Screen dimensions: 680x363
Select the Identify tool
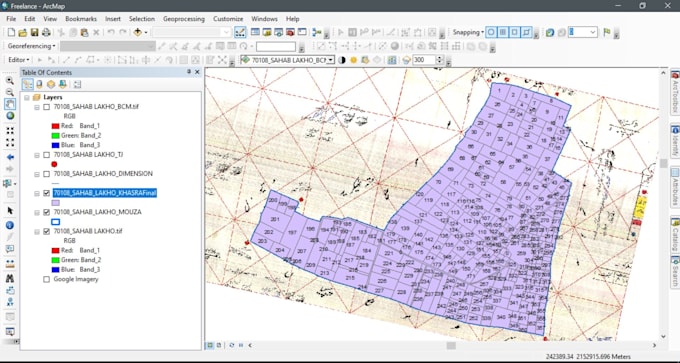point(10,226)
